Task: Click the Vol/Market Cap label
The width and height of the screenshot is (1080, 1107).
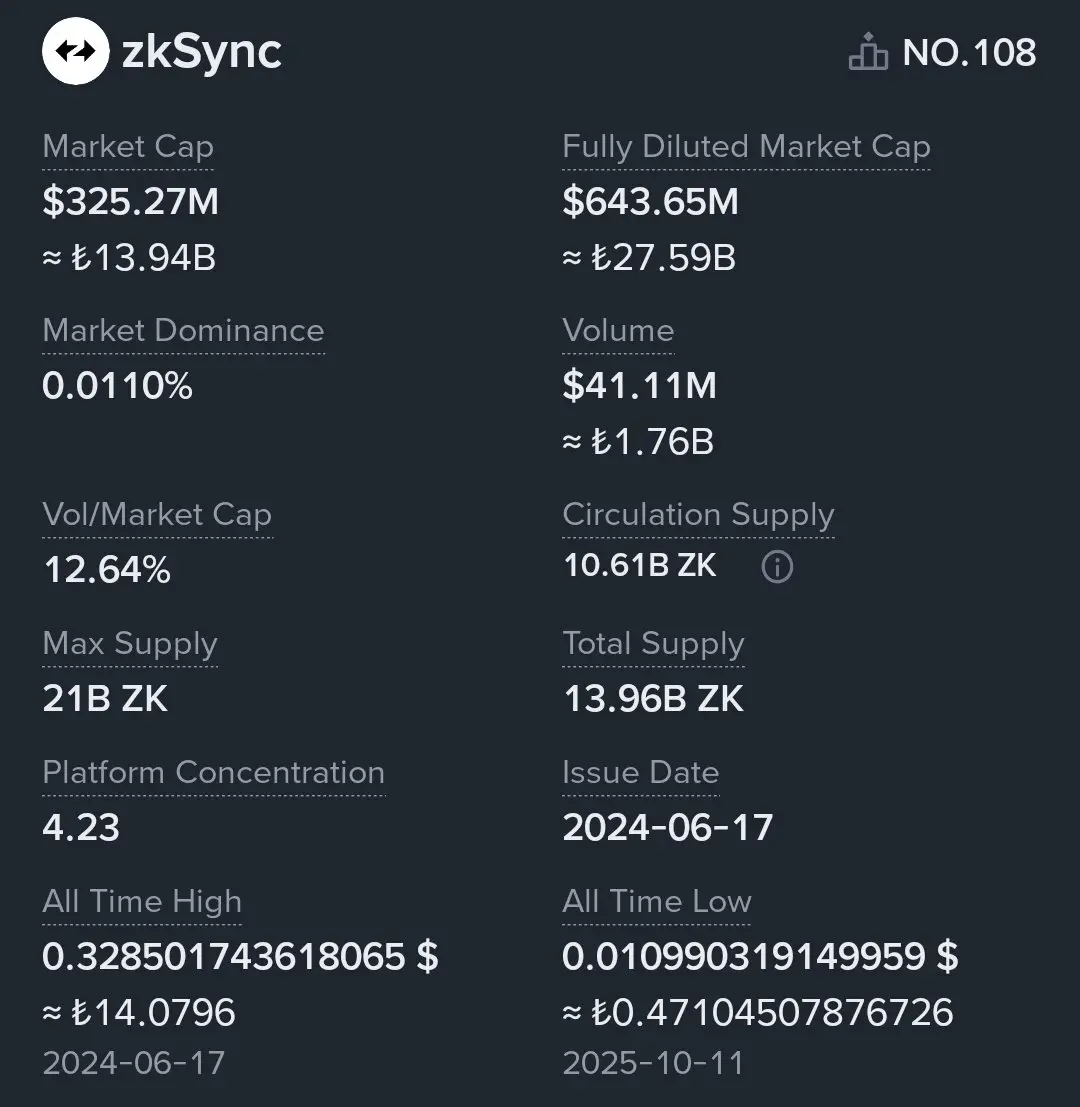Action: [157, 515]
